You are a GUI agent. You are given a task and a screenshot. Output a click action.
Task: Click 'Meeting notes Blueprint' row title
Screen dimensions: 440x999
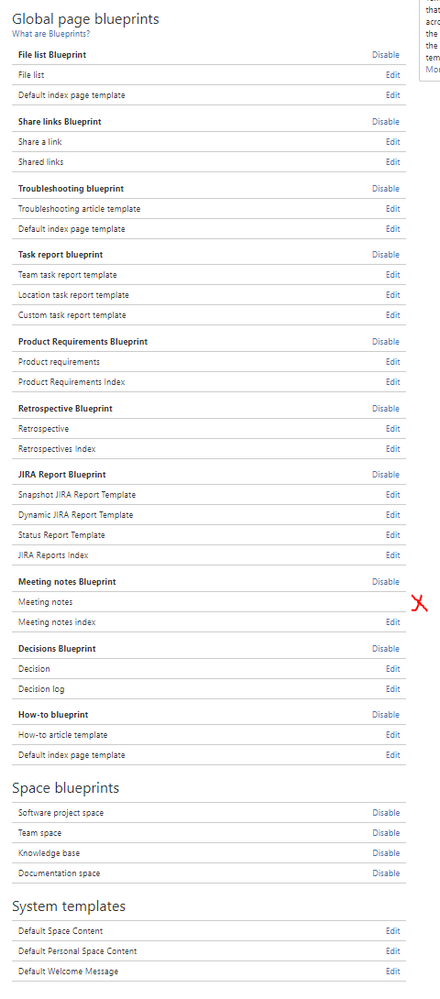tap(67, 582)
